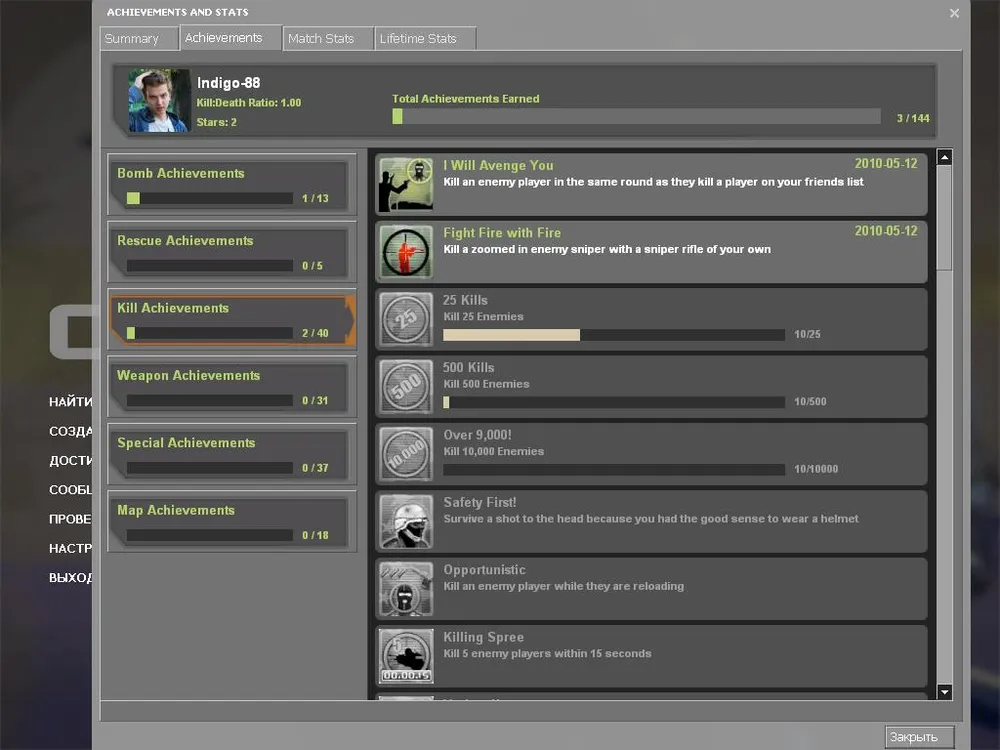Click the I Will Avenge You 2010-05-12 date
The image size is (1000, 750).
(886, 164)
